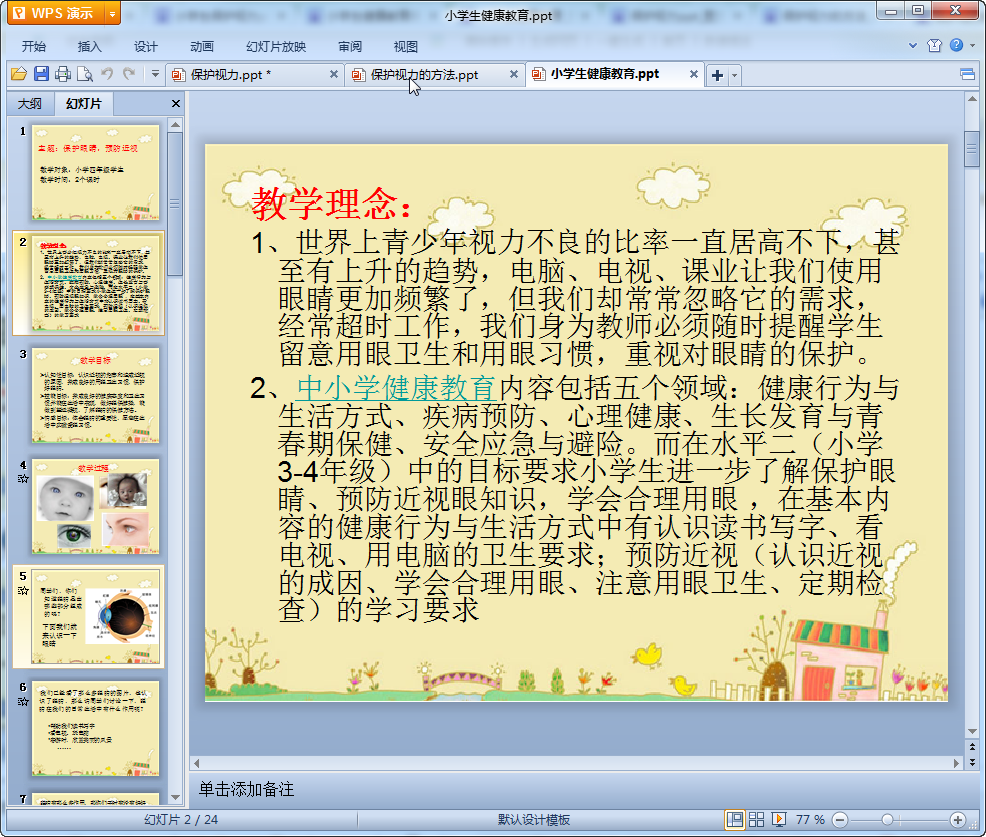The width and height of the screenshot is (986, 837).
Task: Click the WPS 演示 application button
Action: (56, 13)
